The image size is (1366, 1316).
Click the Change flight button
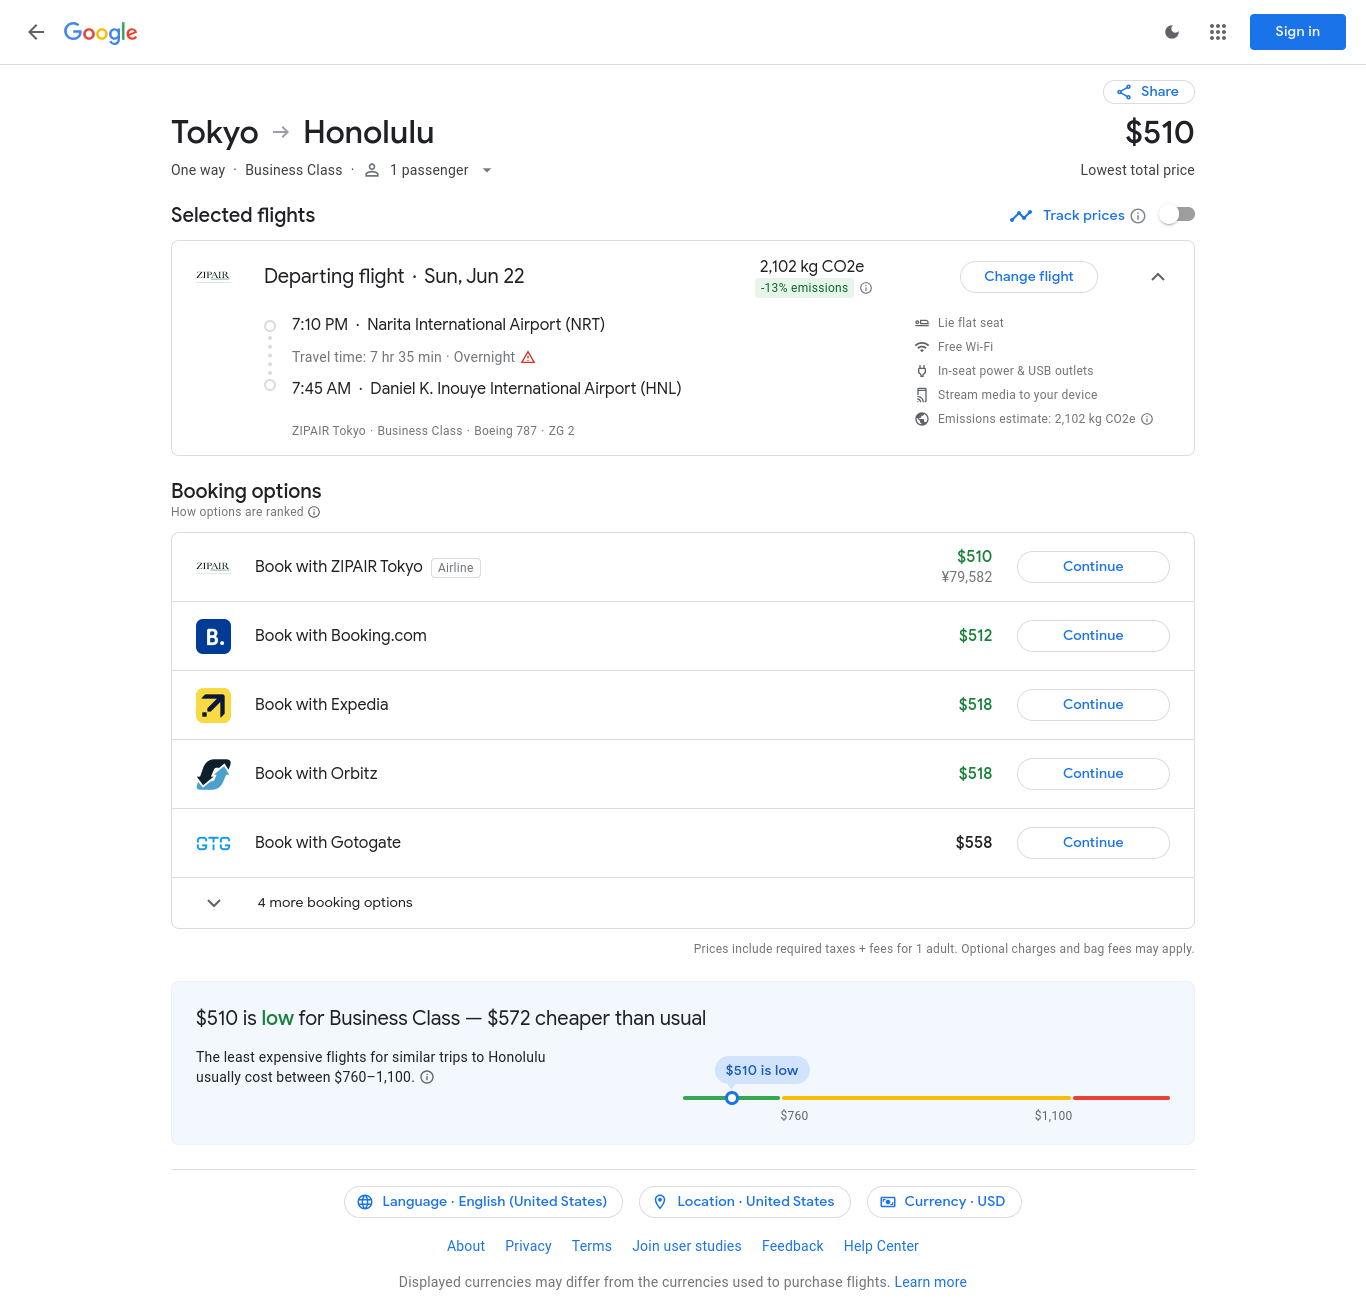tap(1028, 277)
